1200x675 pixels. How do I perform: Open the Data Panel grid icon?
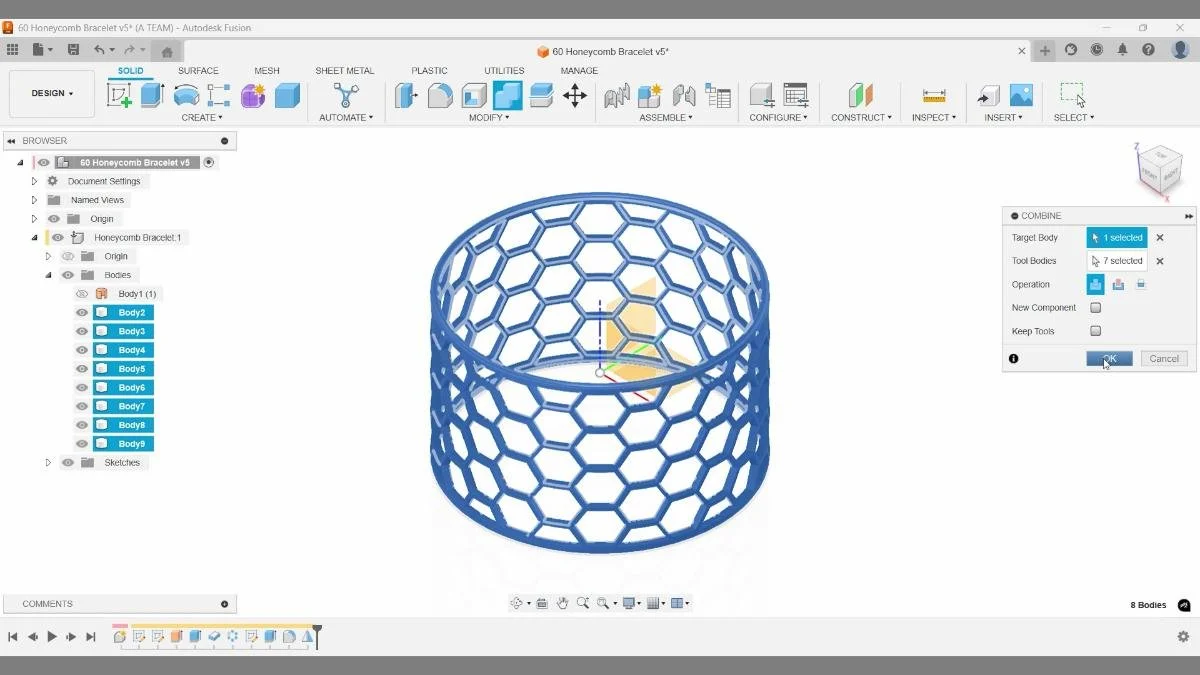tap(12, 49)
